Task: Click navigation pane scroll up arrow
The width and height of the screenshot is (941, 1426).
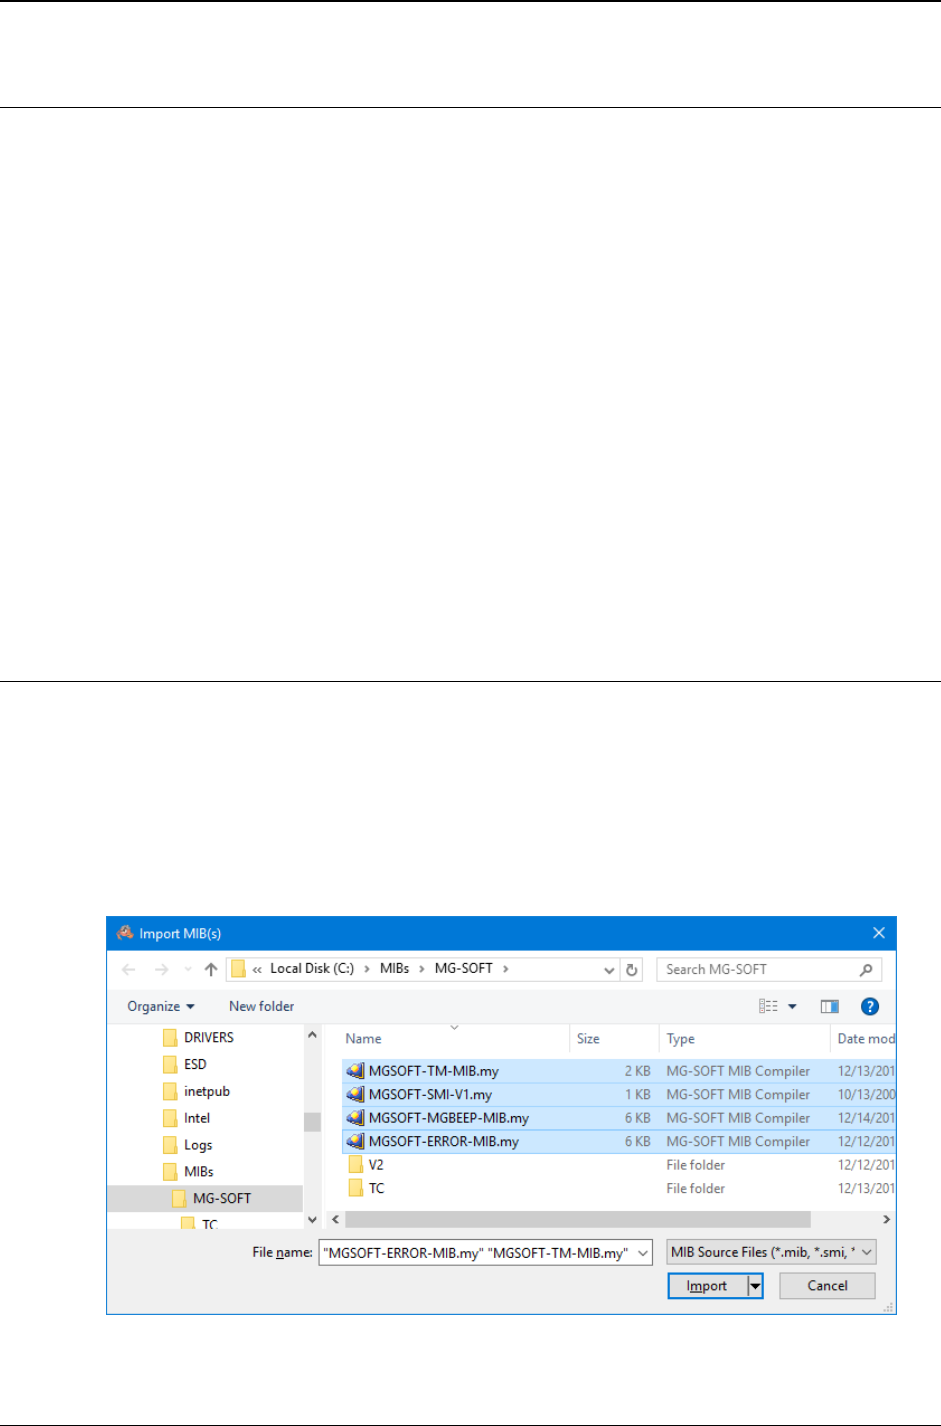Action: coord(312,1035)
